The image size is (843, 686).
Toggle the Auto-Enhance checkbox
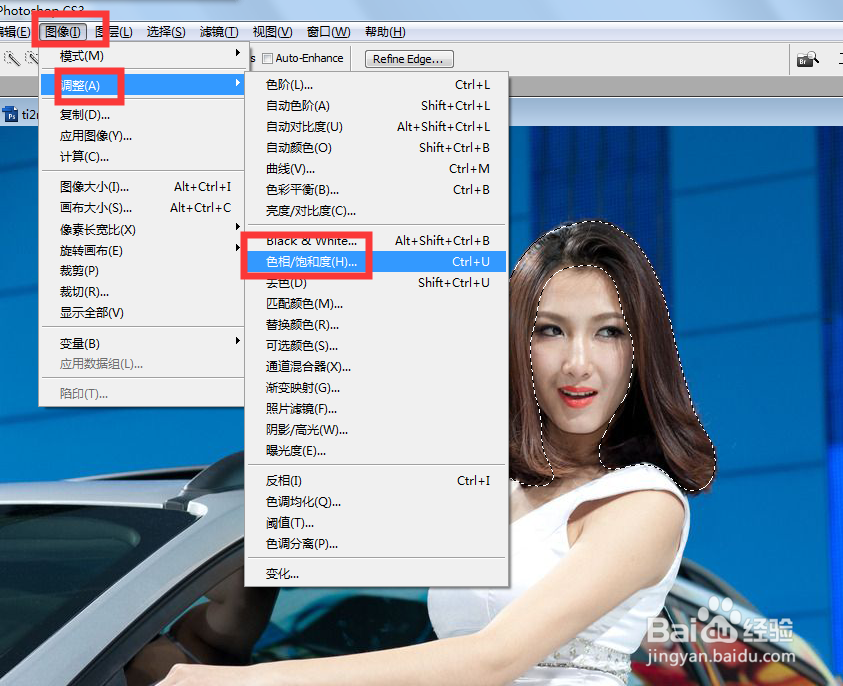click(x=267, y=58)
